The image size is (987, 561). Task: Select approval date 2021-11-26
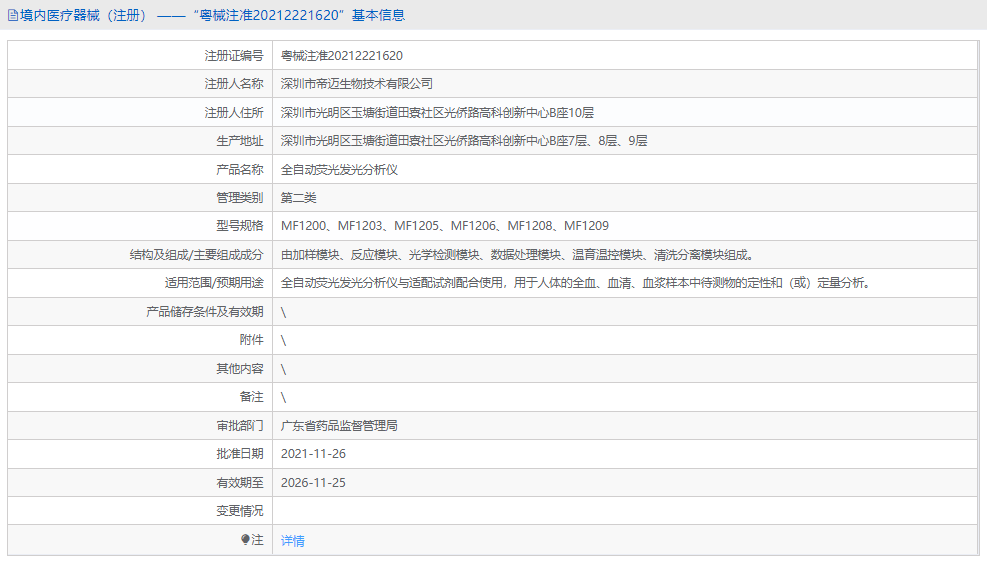coord(313,453)
